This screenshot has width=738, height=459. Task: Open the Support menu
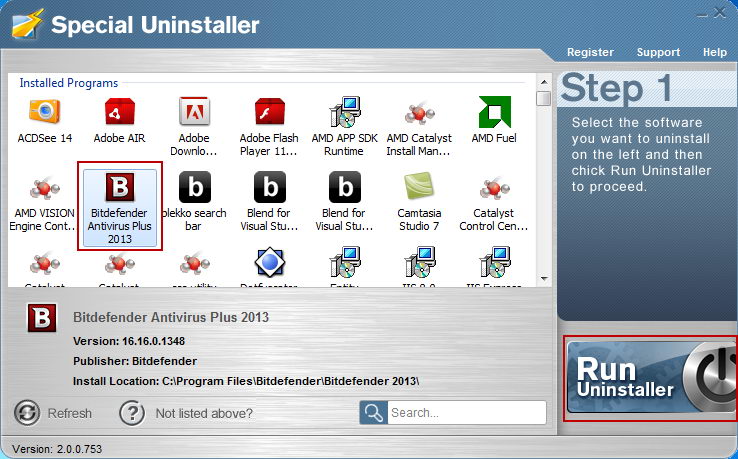[x=658, y=52]
